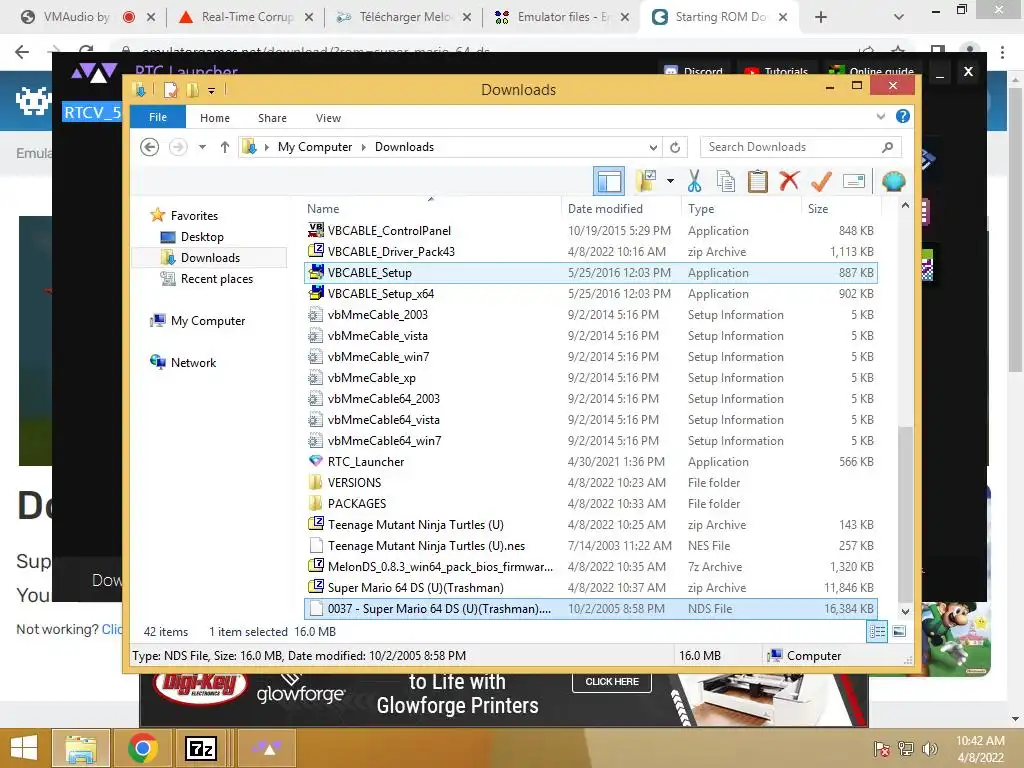This screenshot has width=1024, height=768.
Task: Open File Explorer from the taskbar
Action: 82,748
